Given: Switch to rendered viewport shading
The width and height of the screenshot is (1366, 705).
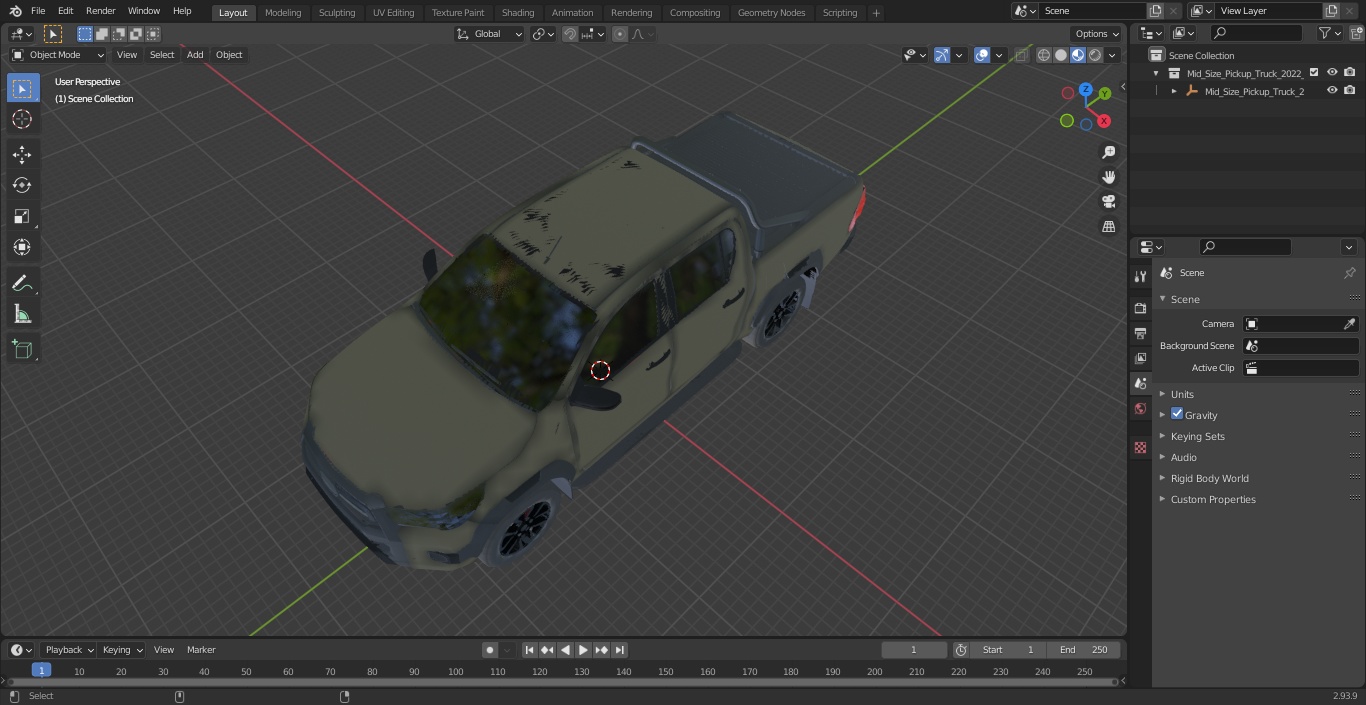Looking at the screenshot, I should [x=1095, y=55].
